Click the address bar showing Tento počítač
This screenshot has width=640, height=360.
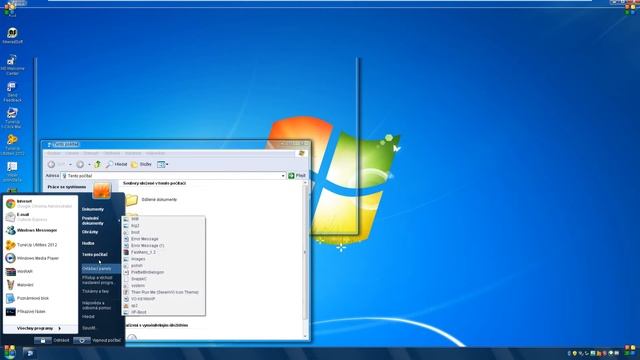173,176
